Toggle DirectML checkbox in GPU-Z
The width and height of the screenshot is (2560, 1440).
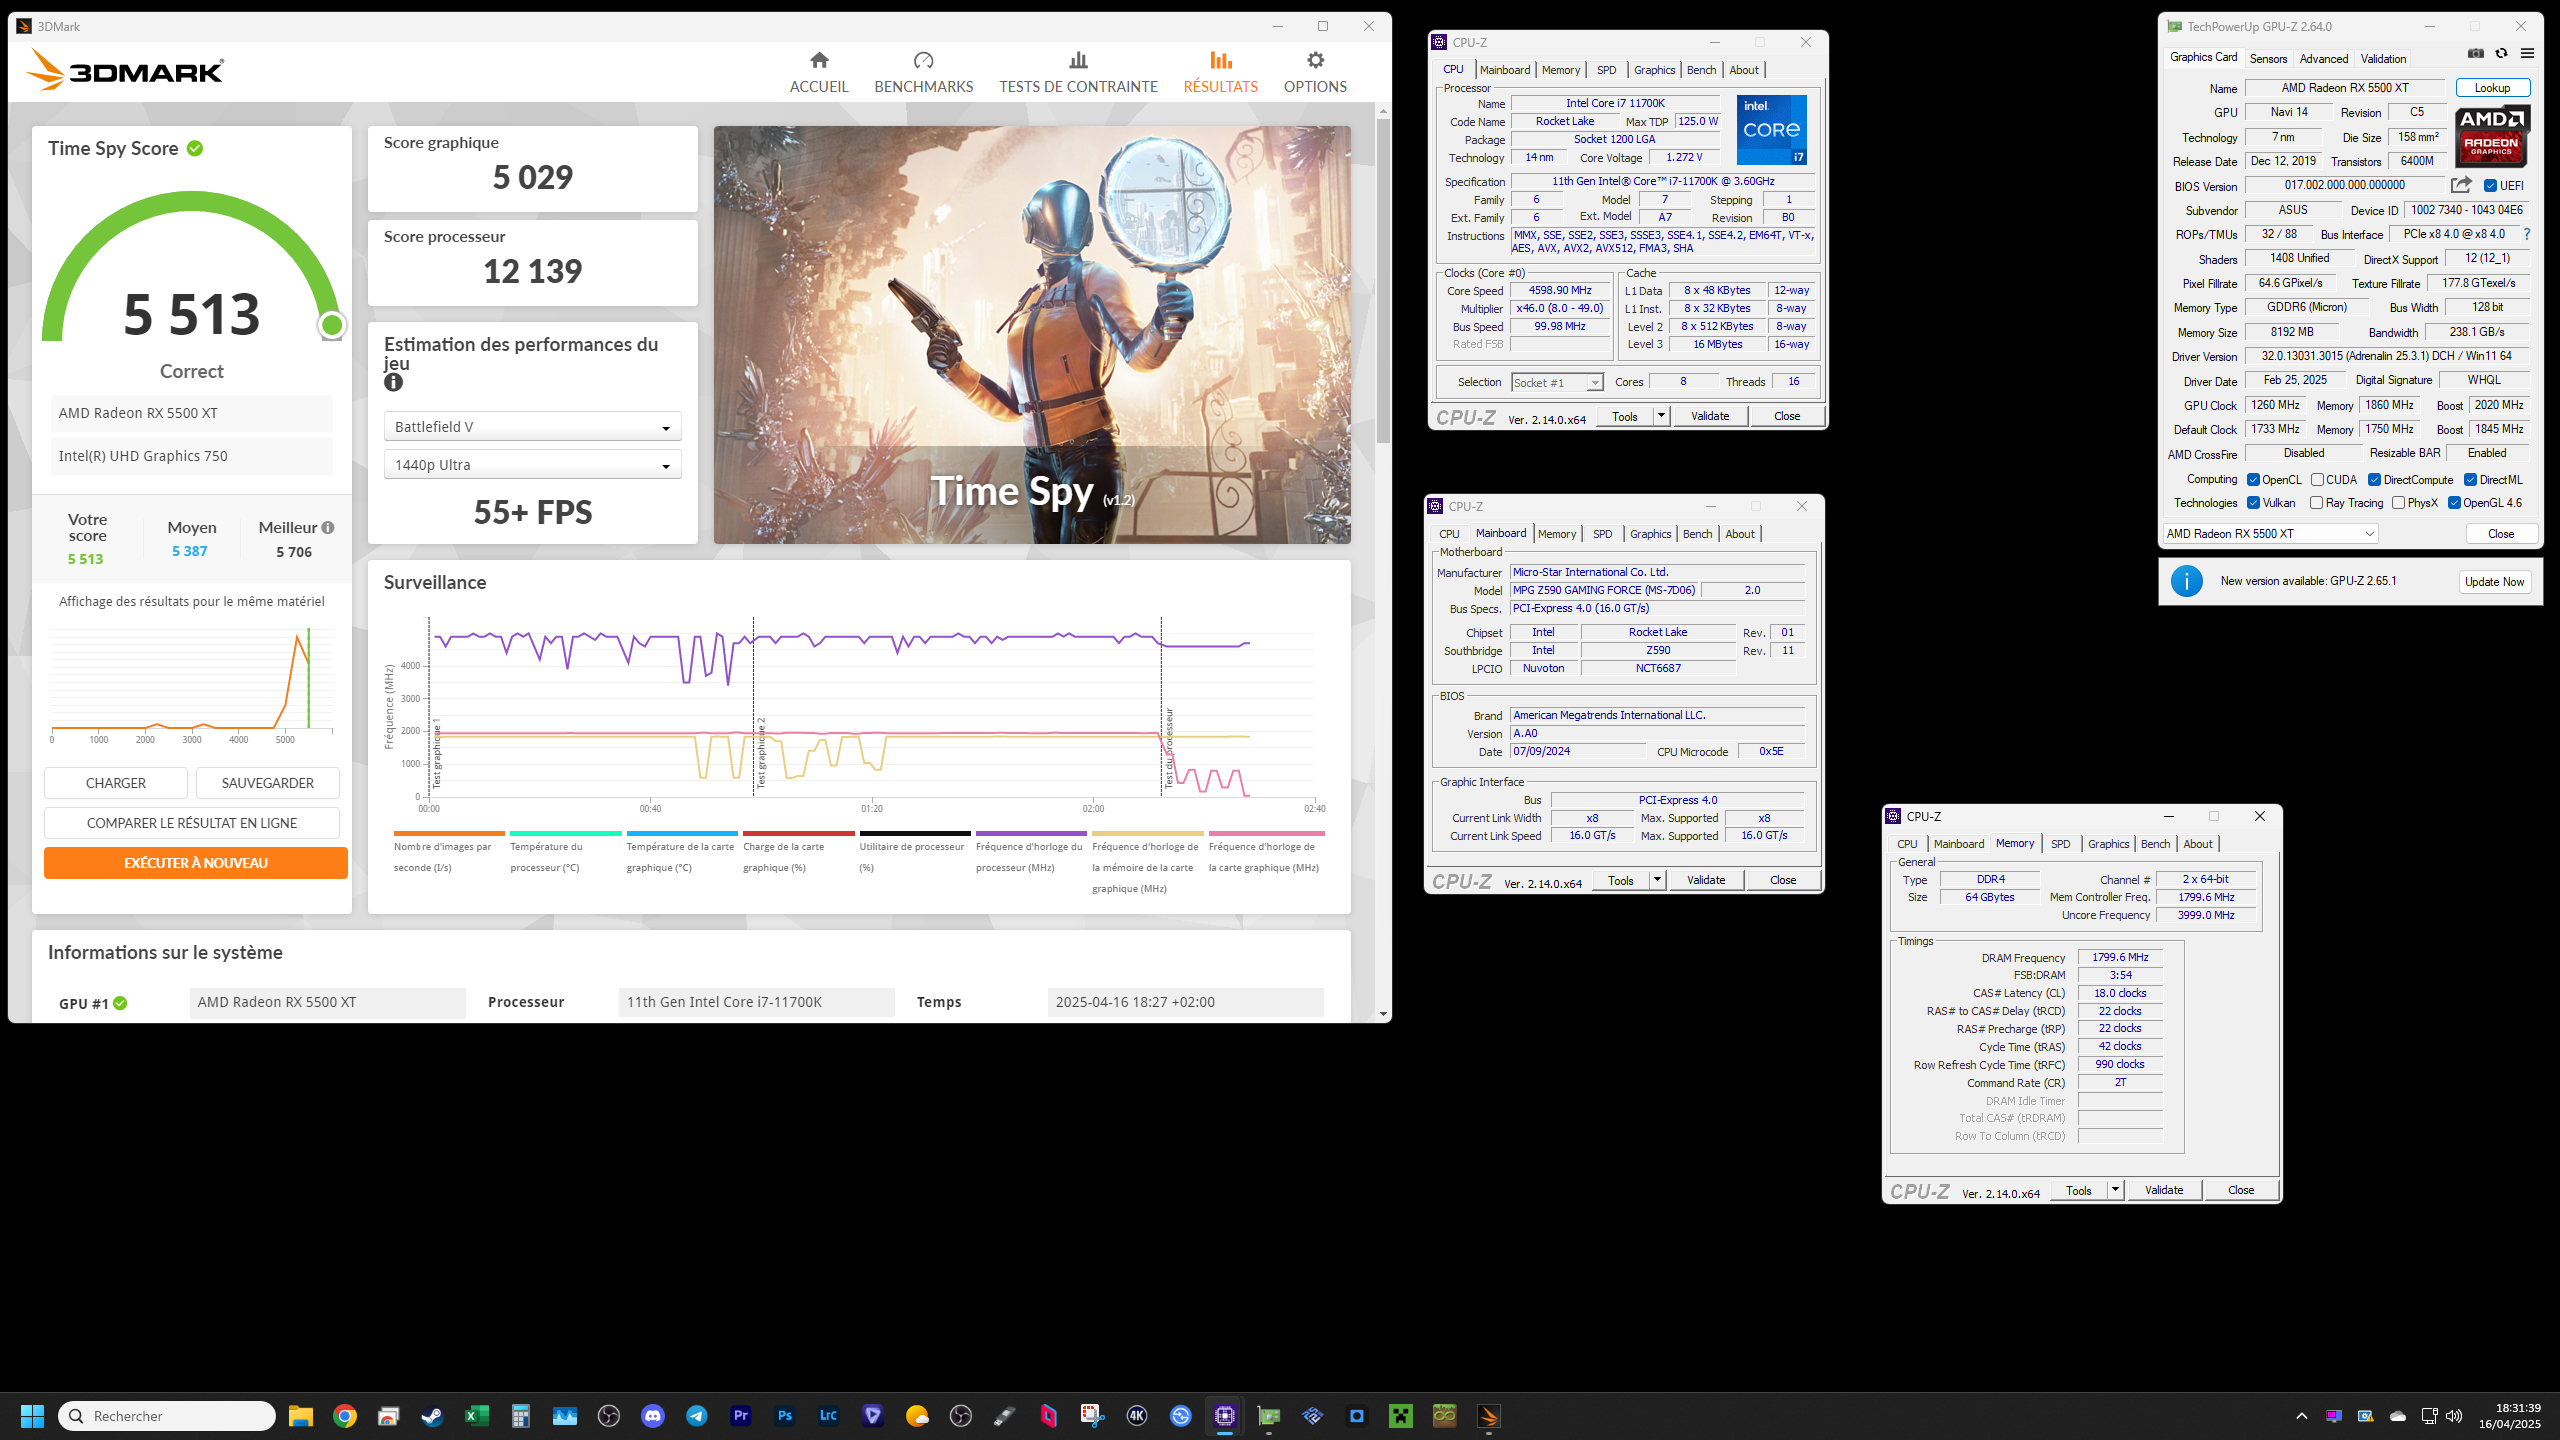point(2470,480)
